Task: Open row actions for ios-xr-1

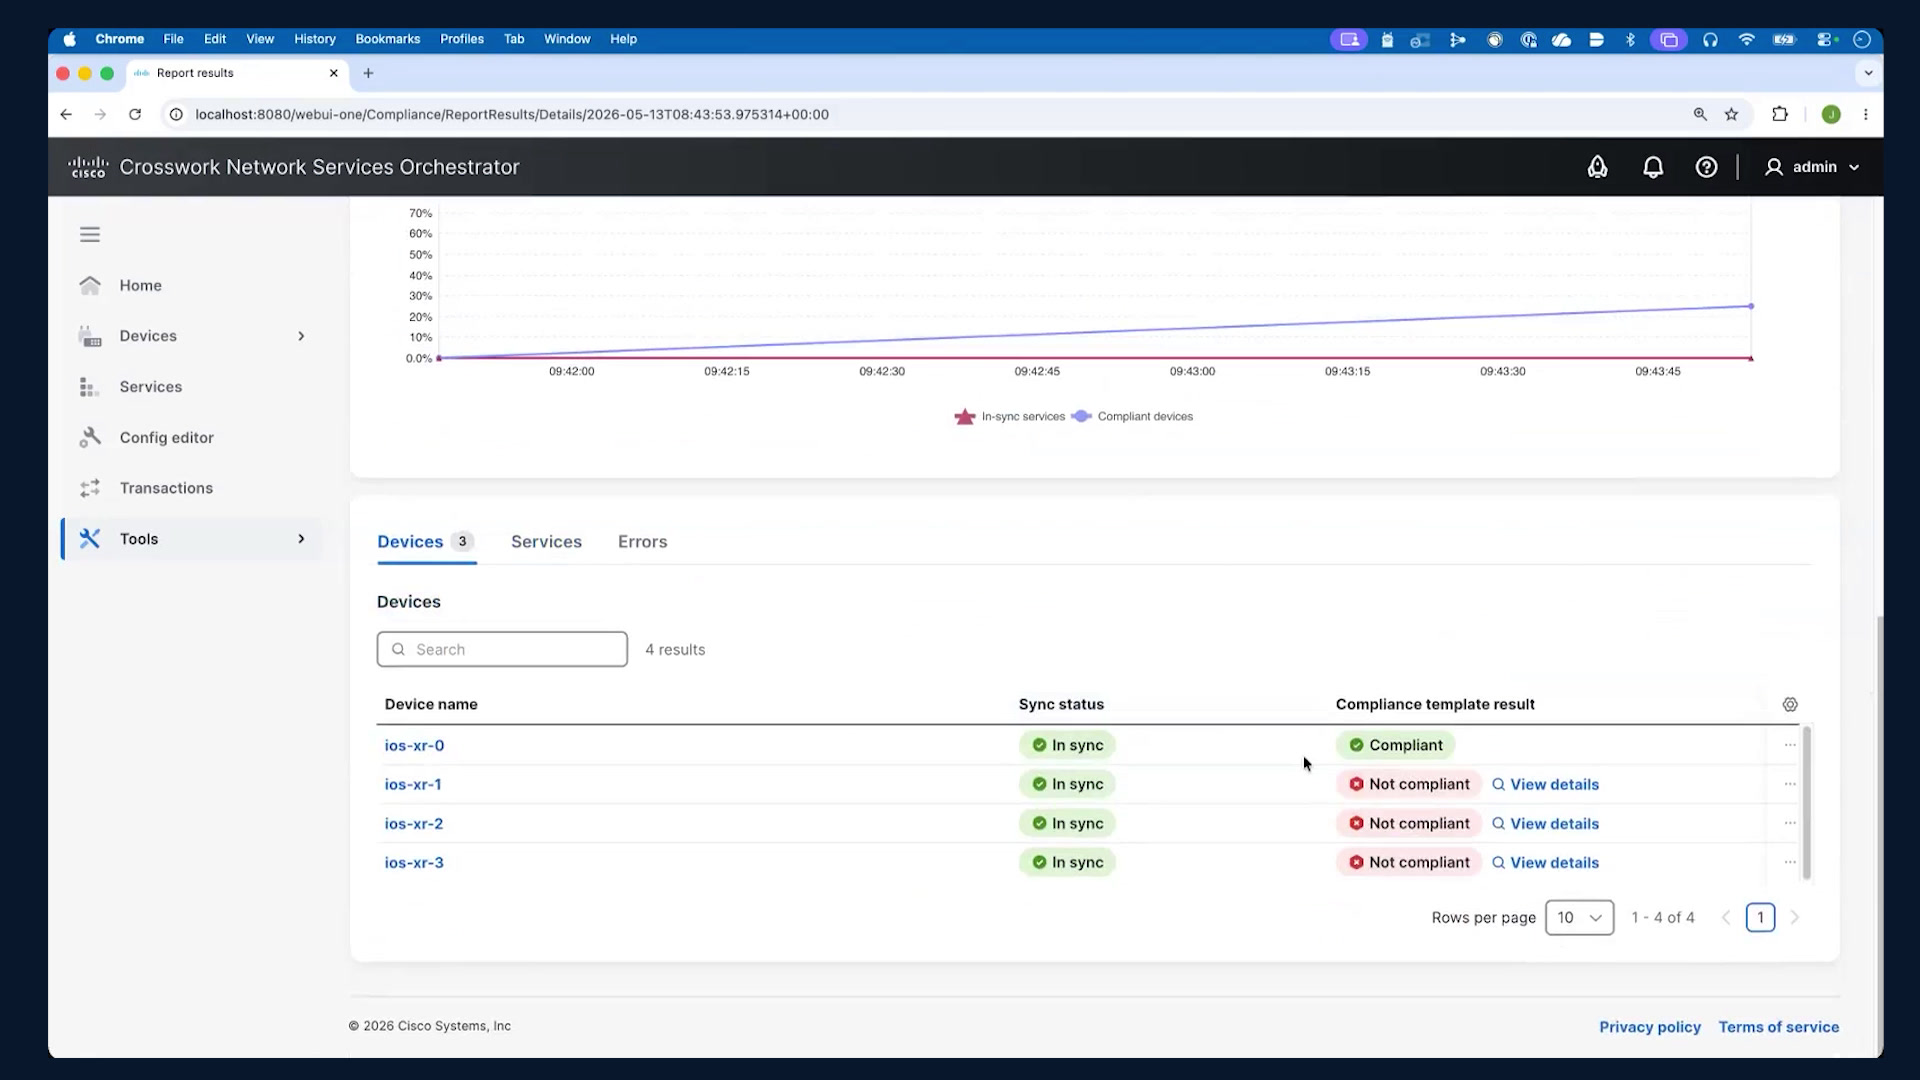Action: (1790, 784)
